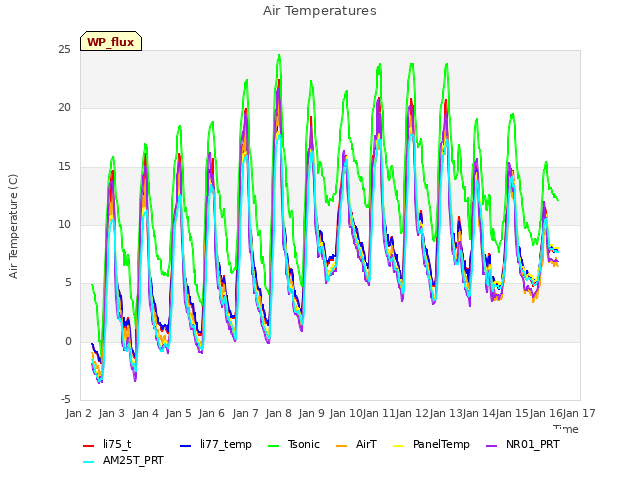Click the -5 y-axis tick label
Image resolution: width=640 pixels, height=480 pixels.
tap(66, 400)
